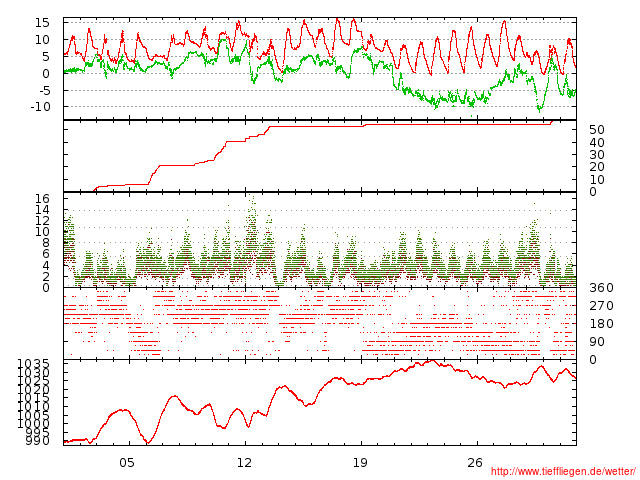Click the "05" date label on the x-axis

127,463
